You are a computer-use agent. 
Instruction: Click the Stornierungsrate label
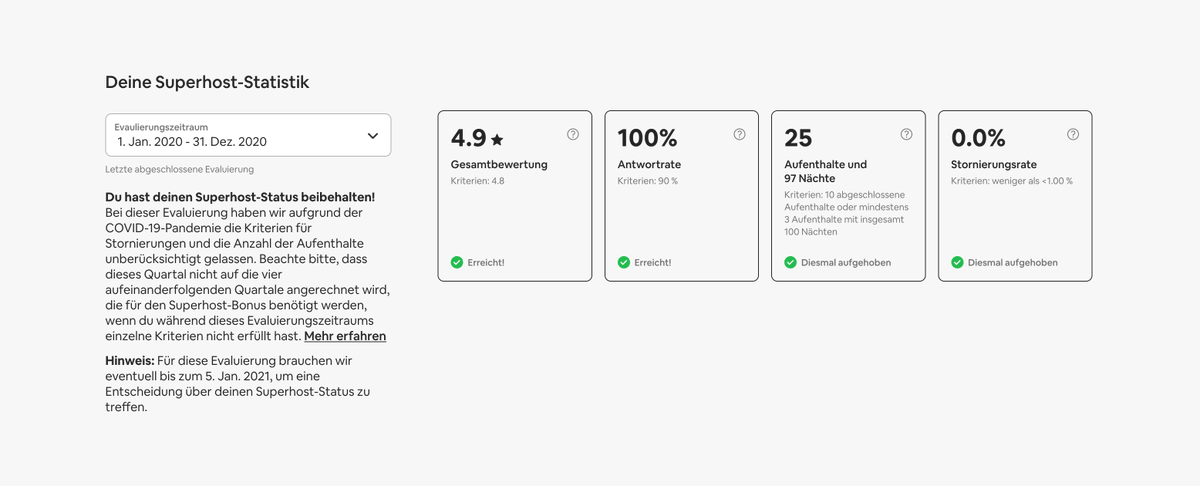[x=994, y=164]
